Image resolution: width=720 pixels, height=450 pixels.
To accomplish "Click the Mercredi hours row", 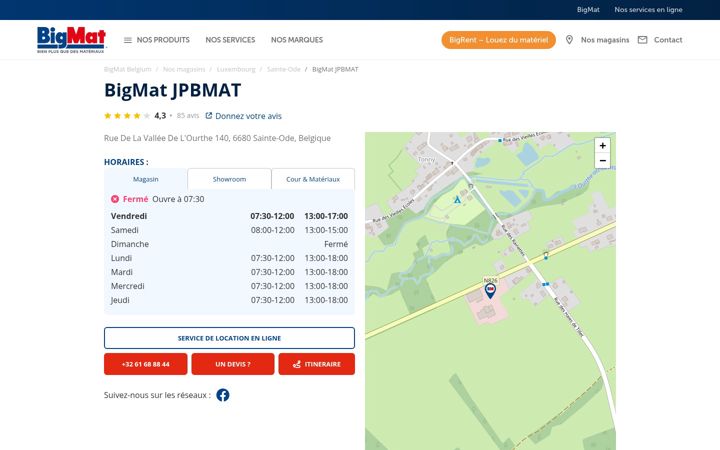I will [x=229, y=286].
